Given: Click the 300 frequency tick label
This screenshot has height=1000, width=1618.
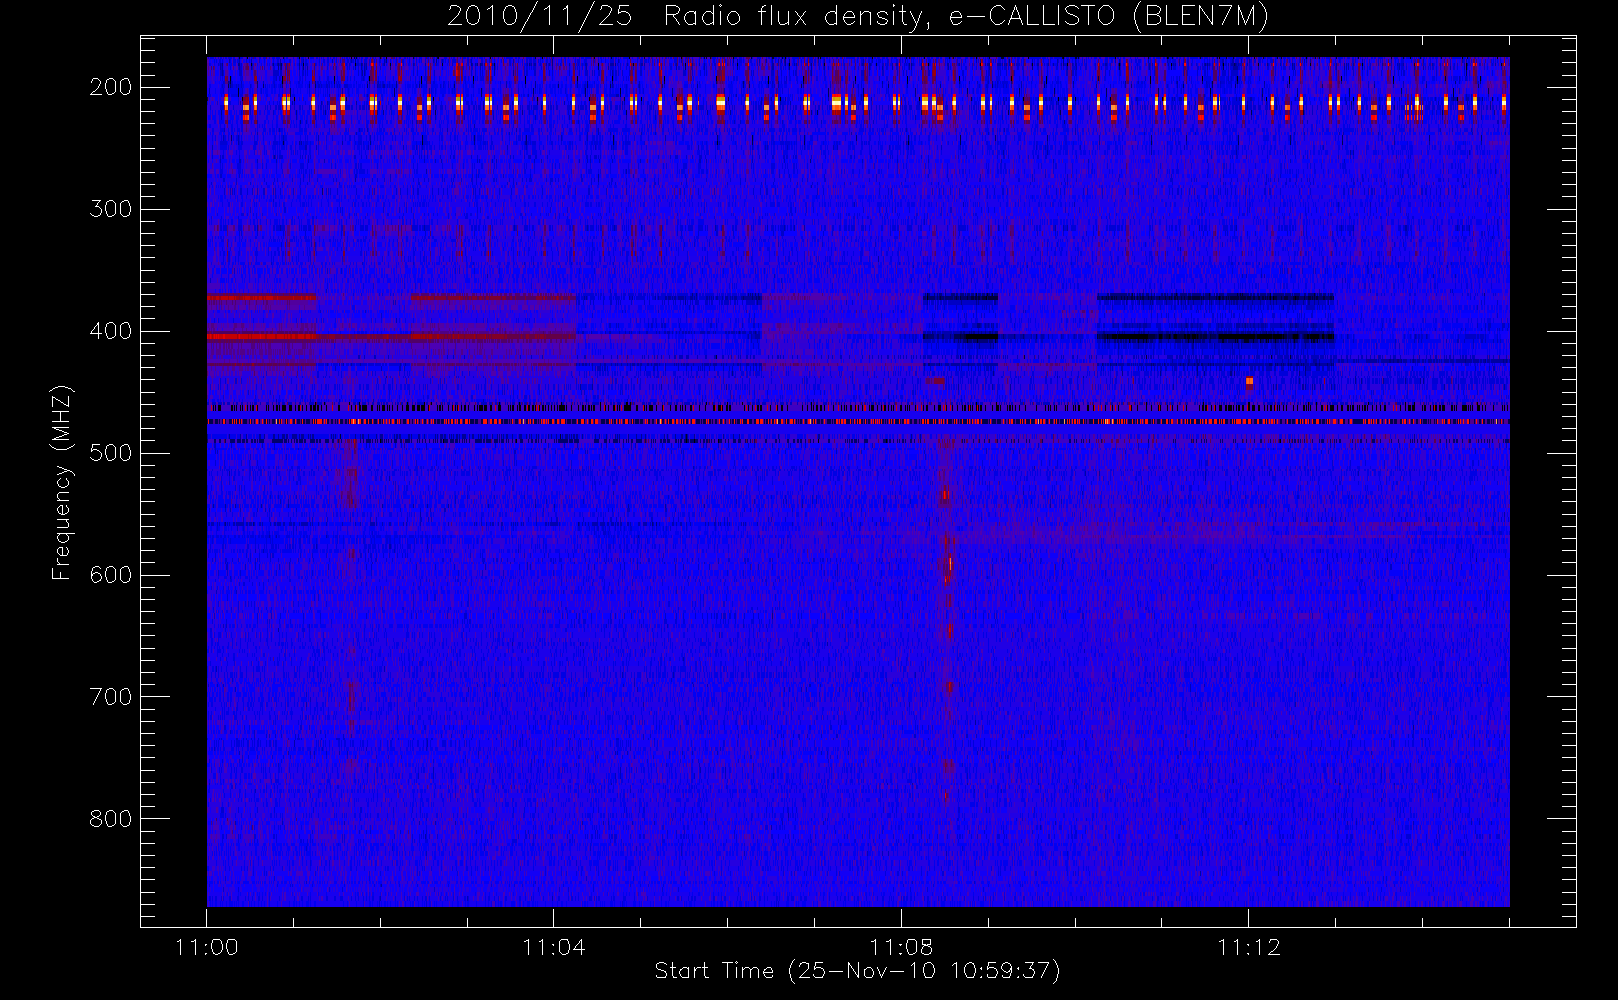Looking at the screenshot, I should click(111, 209).
